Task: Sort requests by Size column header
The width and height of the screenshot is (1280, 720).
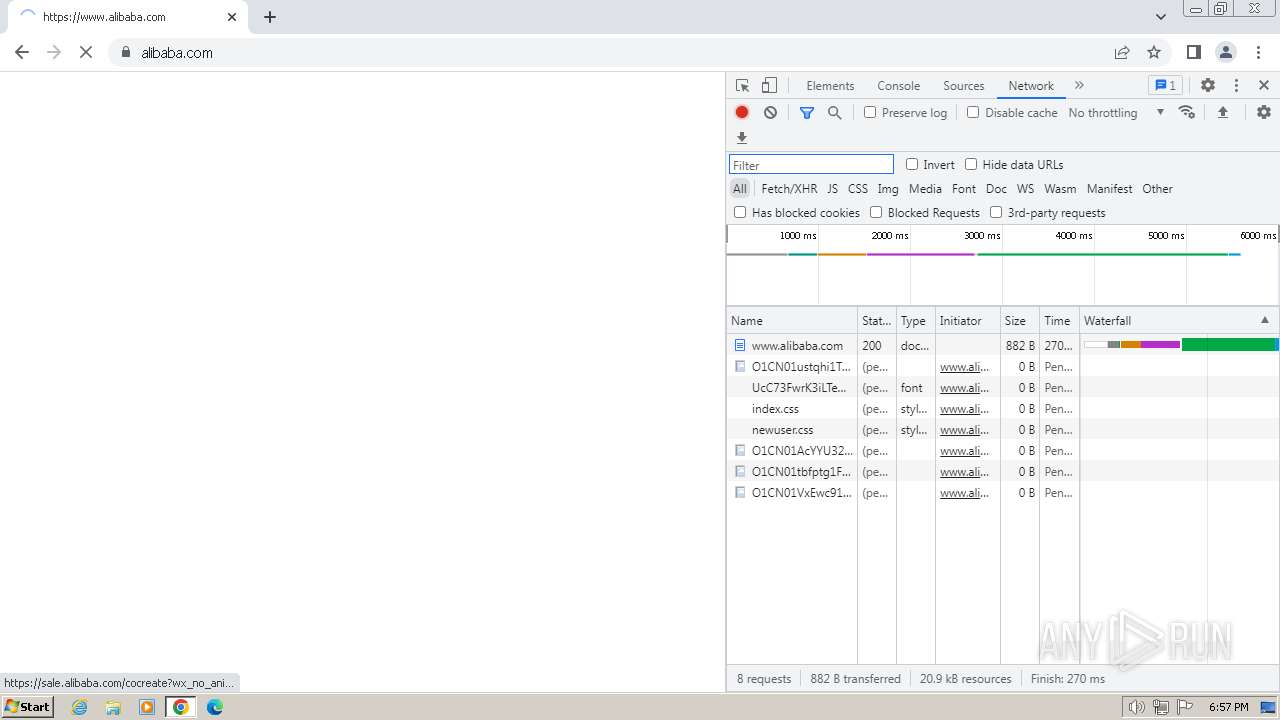Action: [1020, 321]
